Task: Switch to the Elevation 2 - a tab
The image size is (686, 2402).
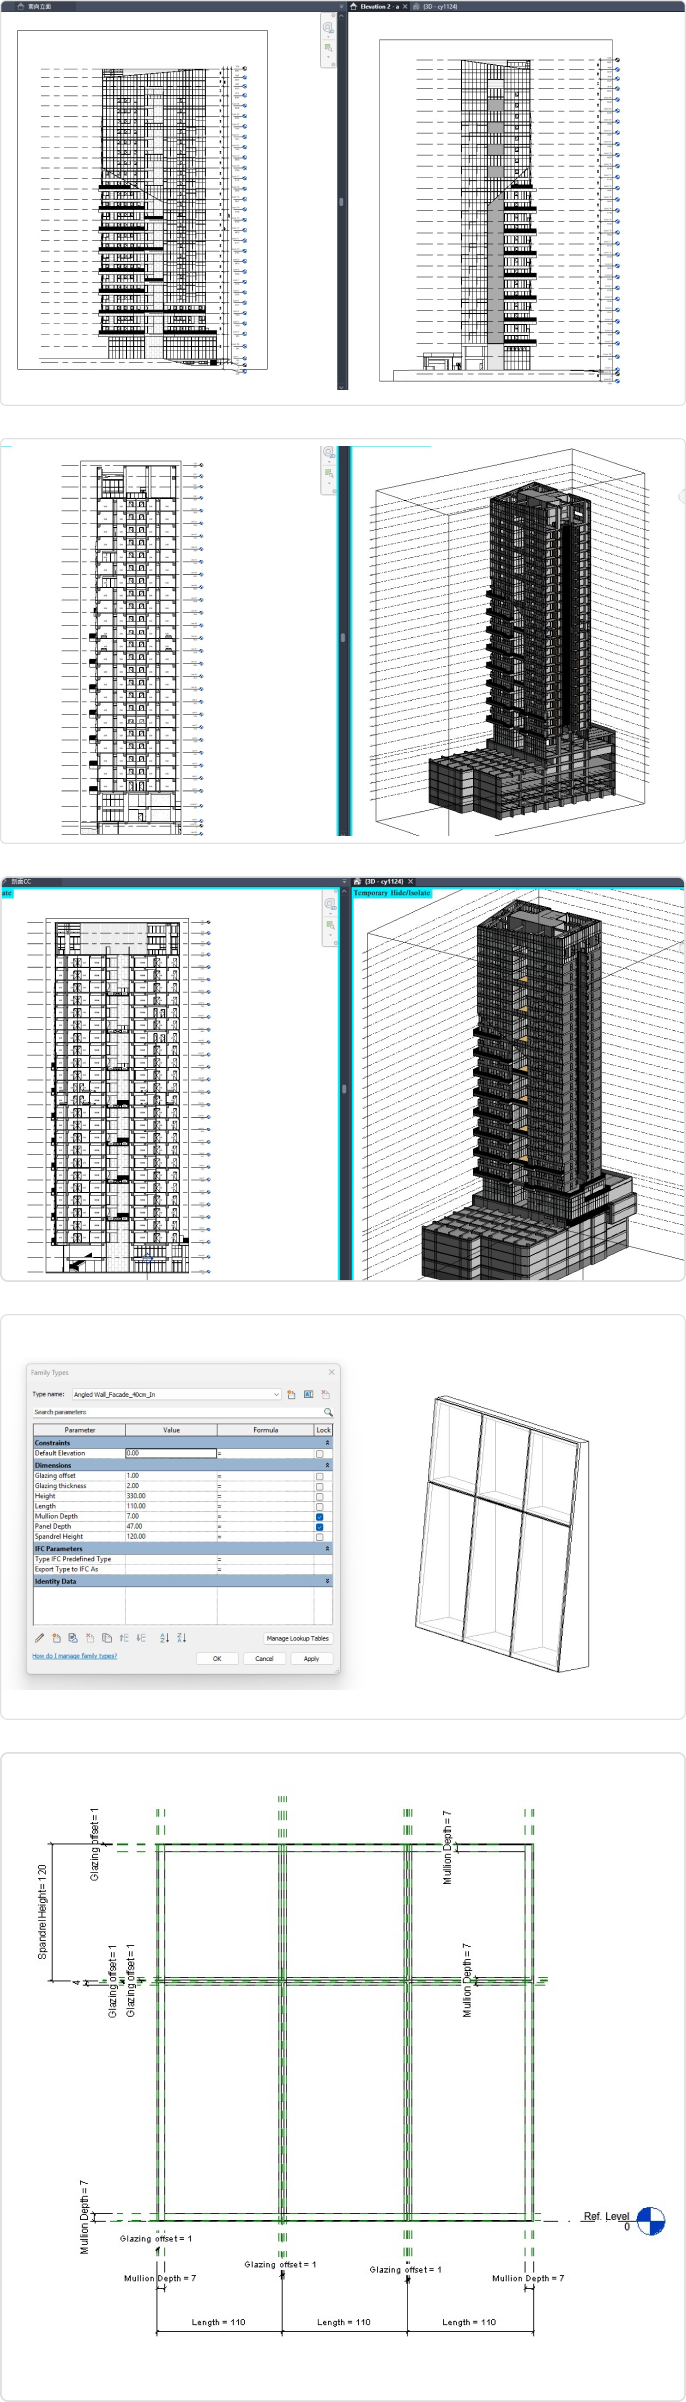Action: (x=379, y=6)
